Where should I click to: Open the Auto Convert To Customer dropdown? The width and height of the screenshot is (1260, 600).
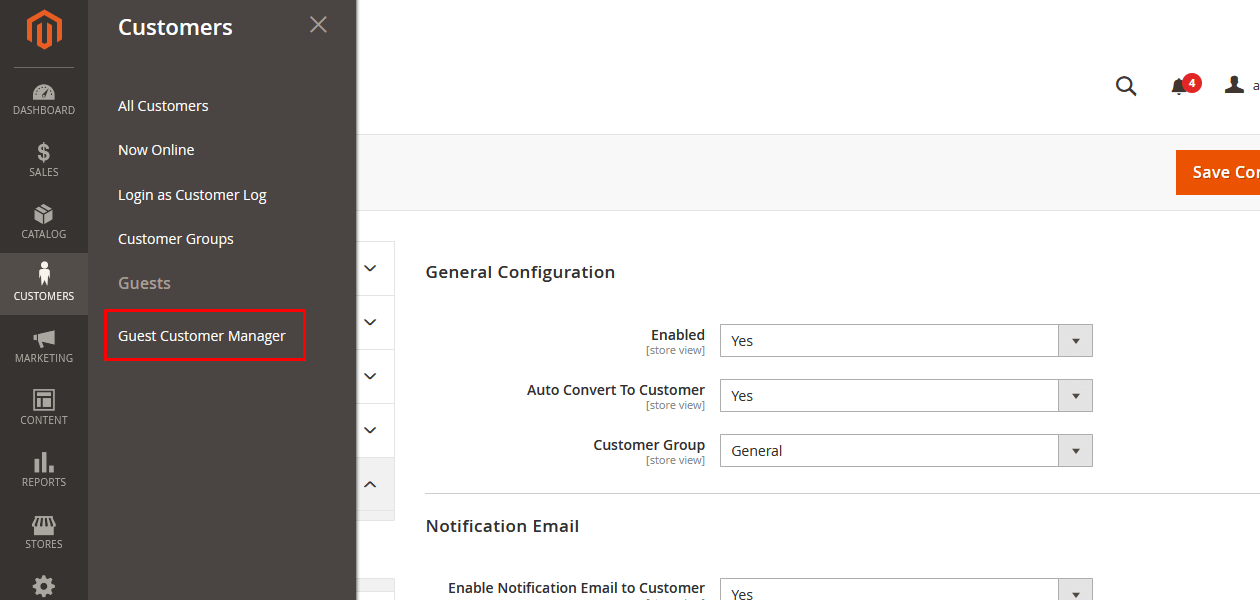906,396
